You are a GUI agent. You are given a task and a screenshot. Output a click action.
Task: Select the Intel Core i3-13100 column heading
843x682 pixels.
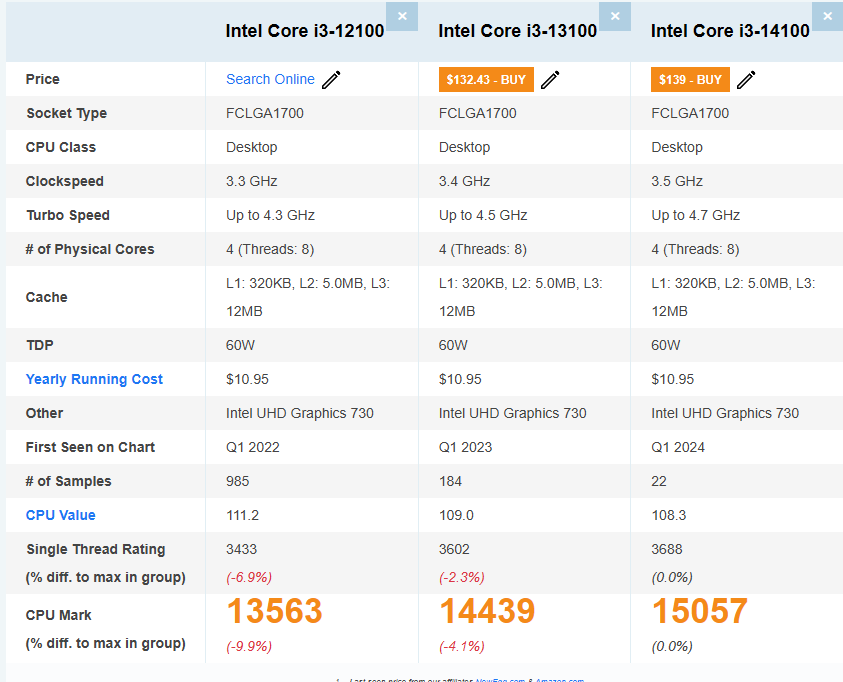518,31
